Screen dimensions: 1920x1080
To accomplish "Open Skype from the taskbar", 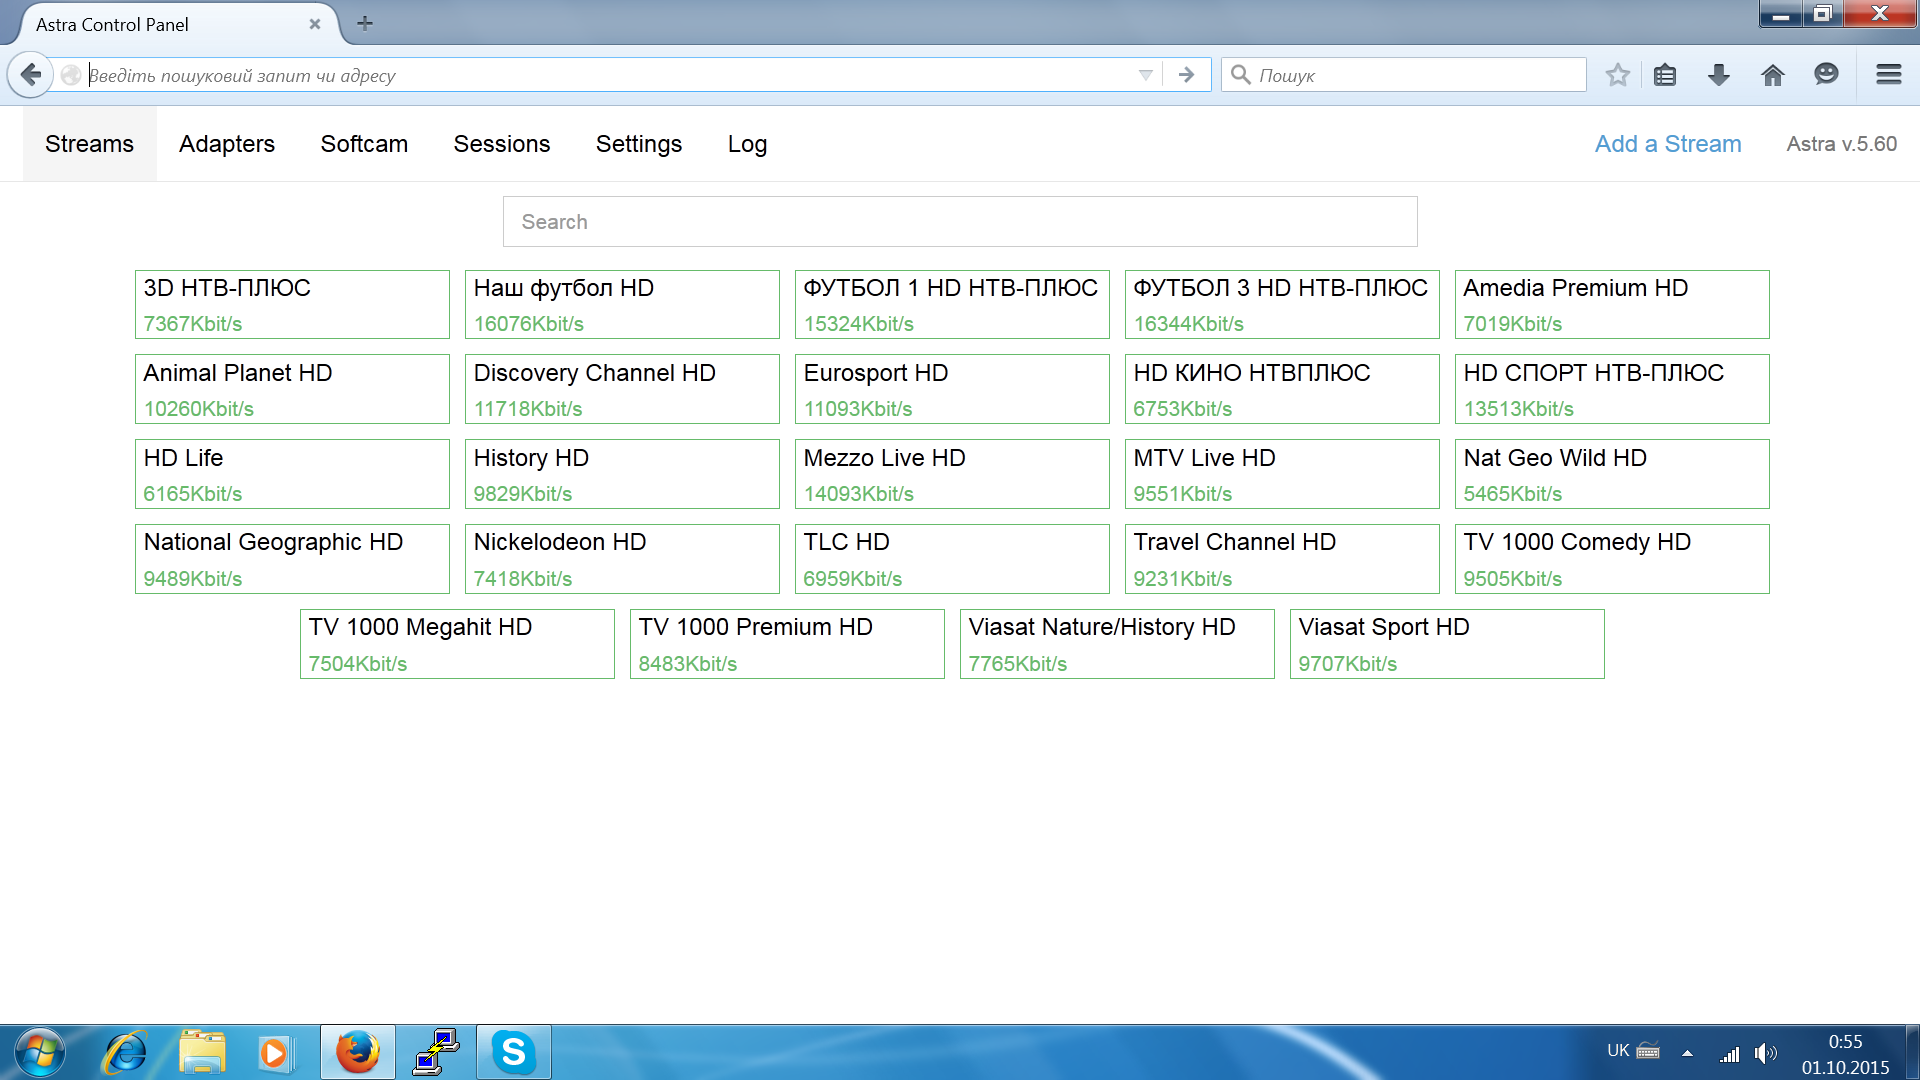I will [x=513, y=1052].
